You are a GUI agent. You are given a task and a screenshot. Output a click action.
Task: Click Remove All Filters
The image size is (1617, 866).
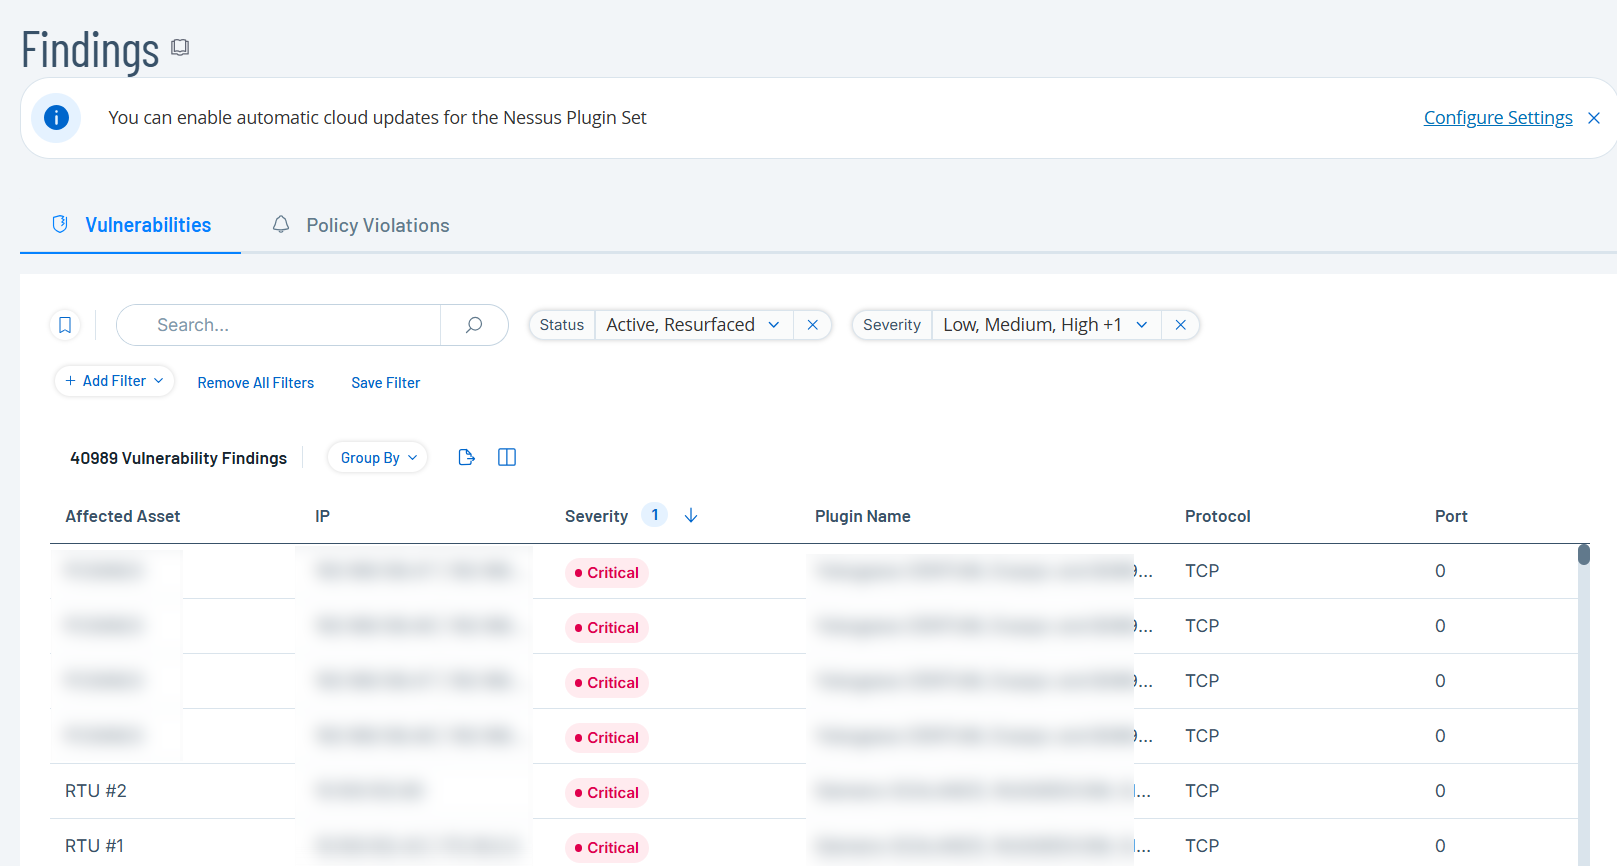[256, 383]
